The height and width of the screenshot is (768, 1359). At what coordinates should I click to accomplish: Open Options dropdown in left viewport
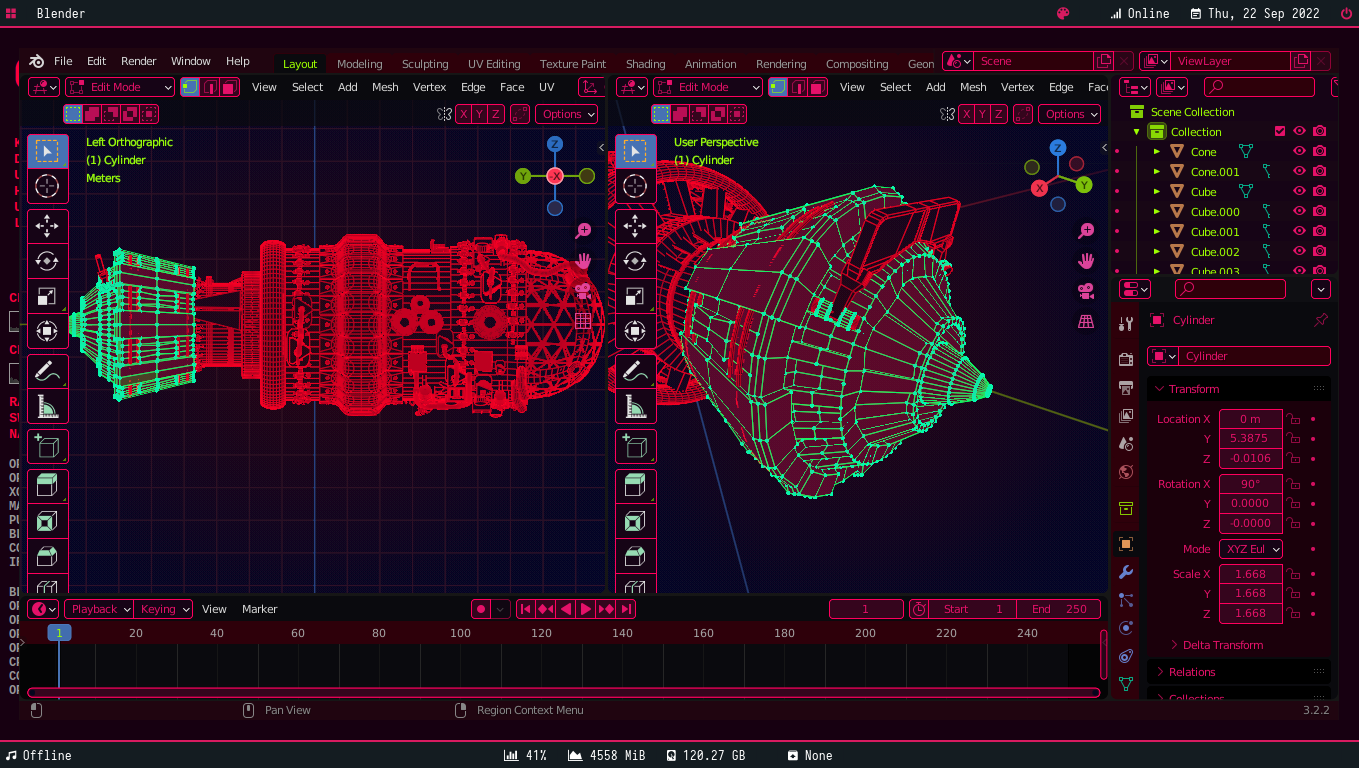(567, 114)
